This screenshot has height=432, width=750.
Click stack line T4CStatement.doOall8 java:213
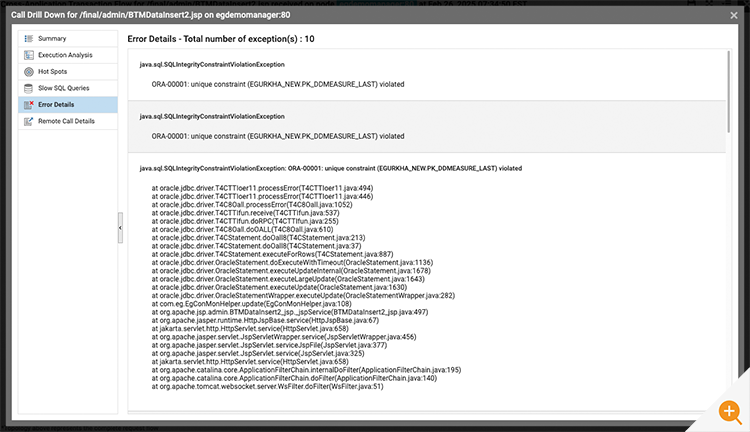(258, 238)
